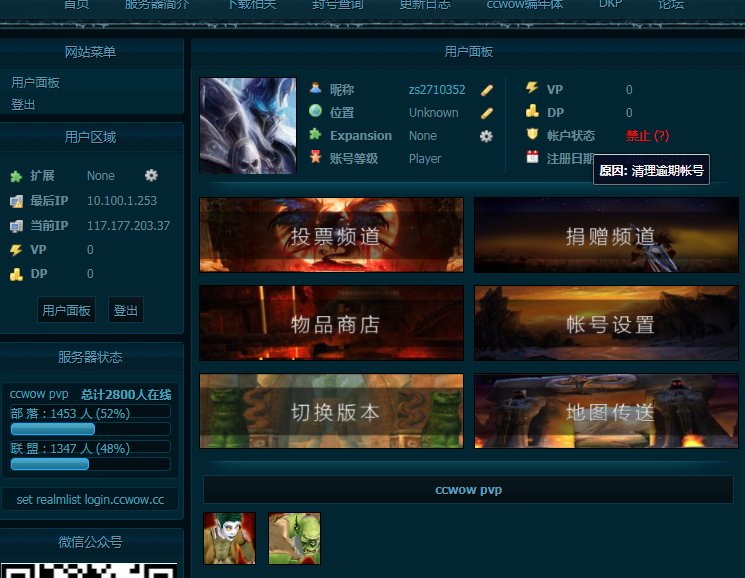Click the globe icon beside 位置
This screenshot has width=745, height=578.
pyautogui.click(x=315, y=111)
